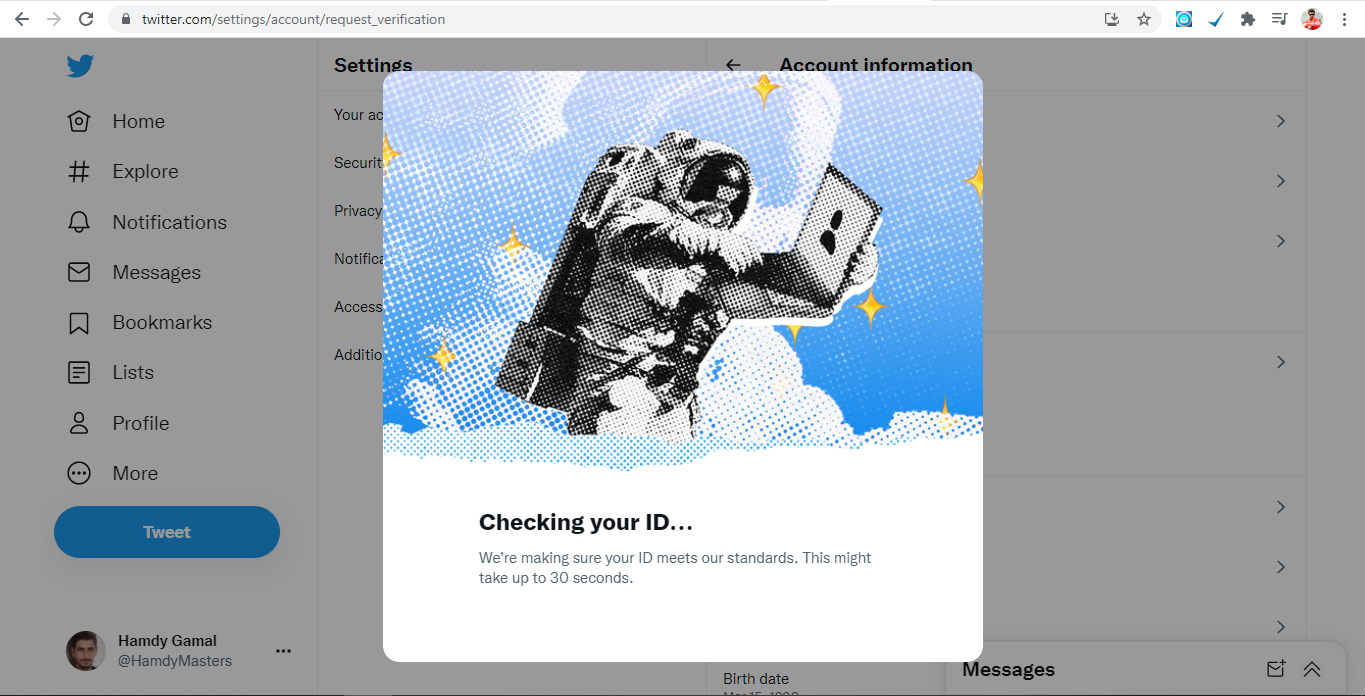Open account options next to @HamdyMasters
Image resolution: width=1365 pixels, height=696 pixels.
tap(283, 651)
